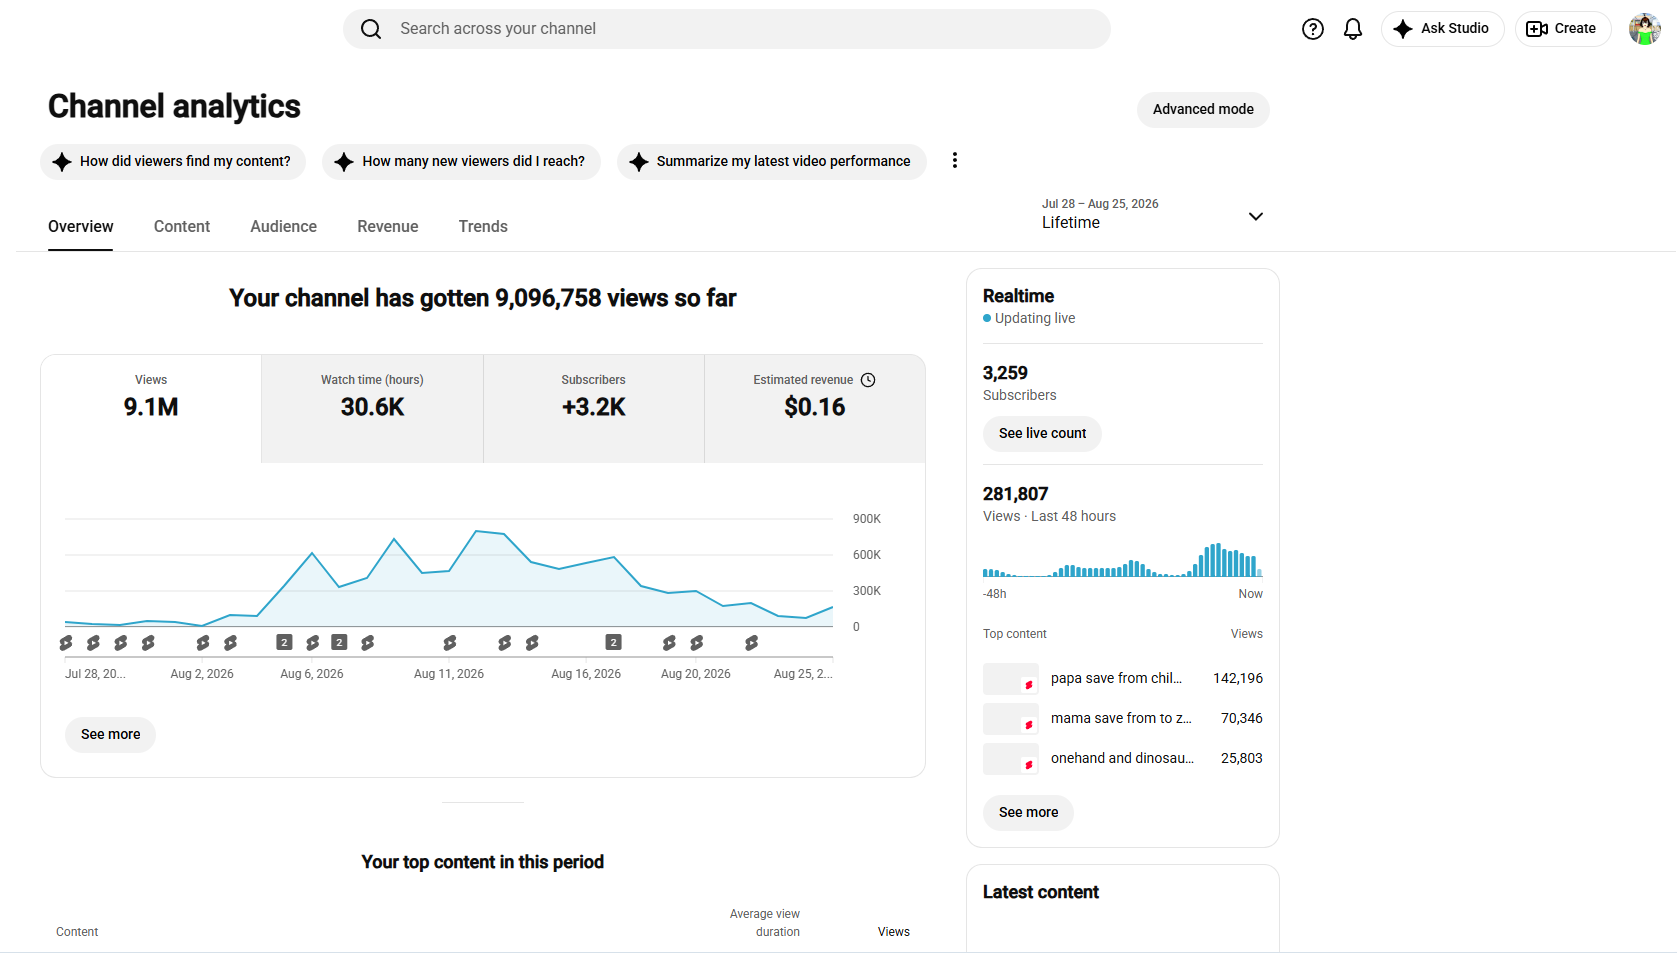
Task: Open the notifications bell
Action: [1353, 29]
